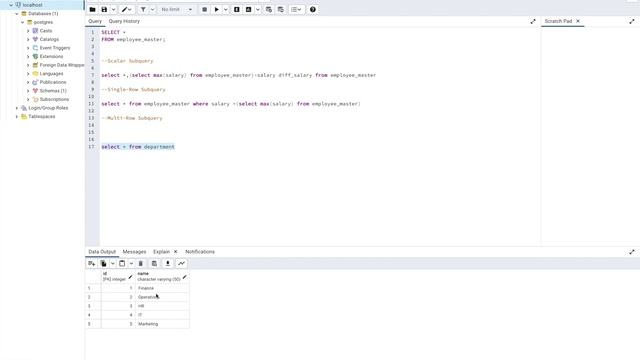Image resolution: width=640 pixels, height=360 pixels.
Task: Save the query file
Action: [104, 9]
